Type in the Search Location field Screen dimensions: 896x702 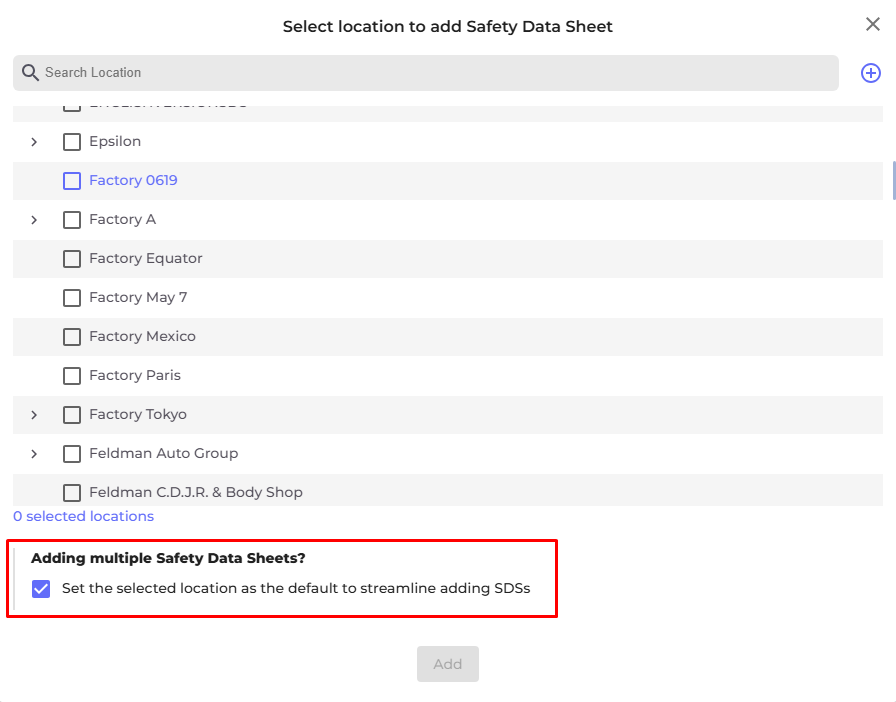430,73
